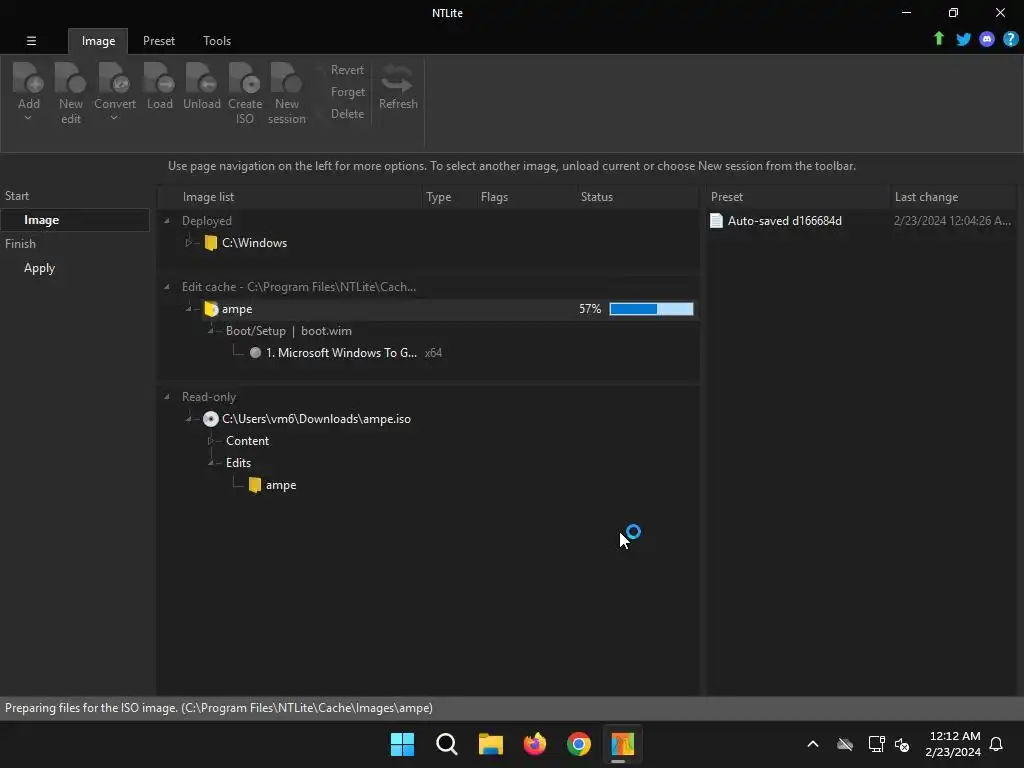Open the Add dropdown arrow
This screenshot has width=1024, height=768.
click(x=28, y=118)
